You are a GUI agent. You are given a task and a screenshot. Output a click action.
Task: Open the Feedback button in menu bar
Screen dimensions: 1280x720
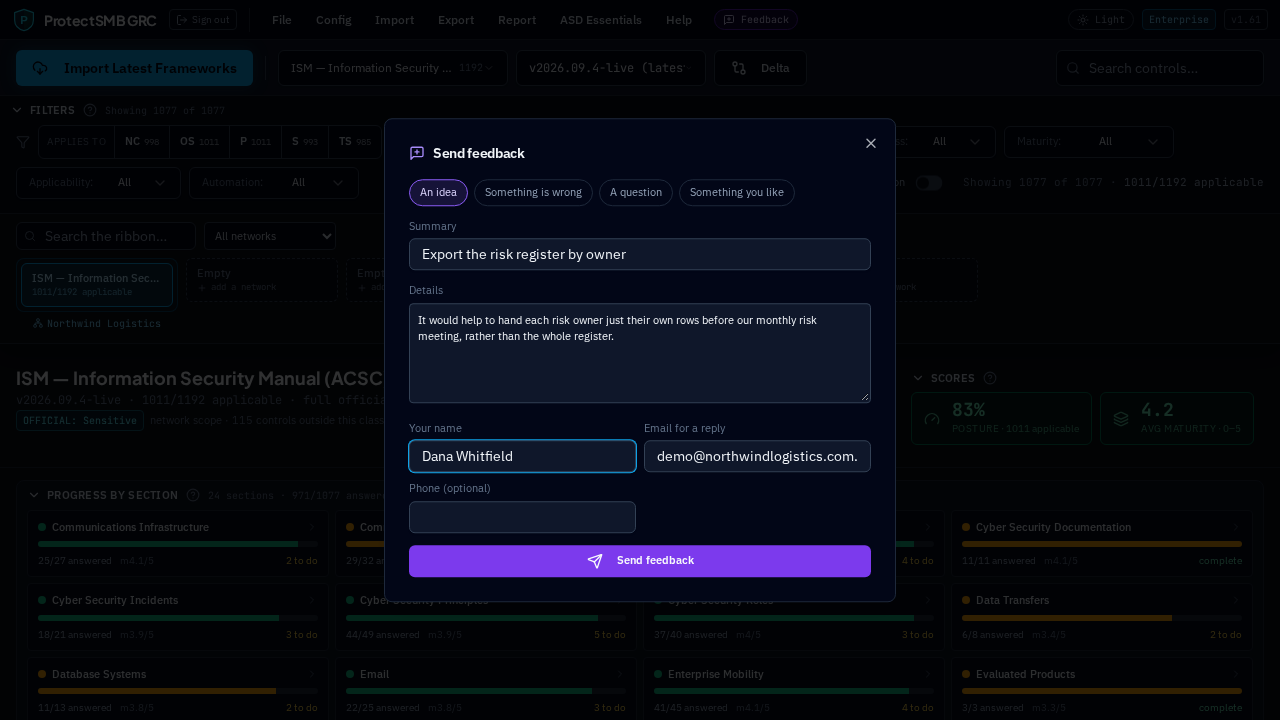pos(756,20)
